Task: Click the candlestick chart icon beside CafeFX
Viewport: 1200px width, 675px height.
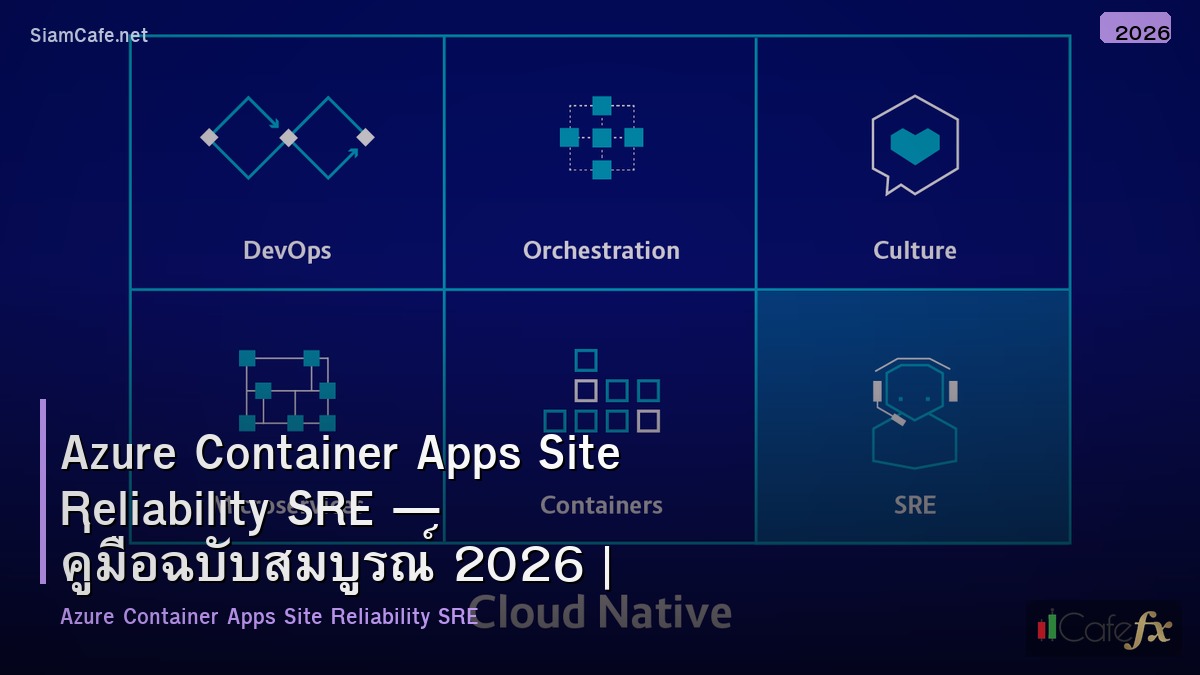Action: click(1045, 628)
